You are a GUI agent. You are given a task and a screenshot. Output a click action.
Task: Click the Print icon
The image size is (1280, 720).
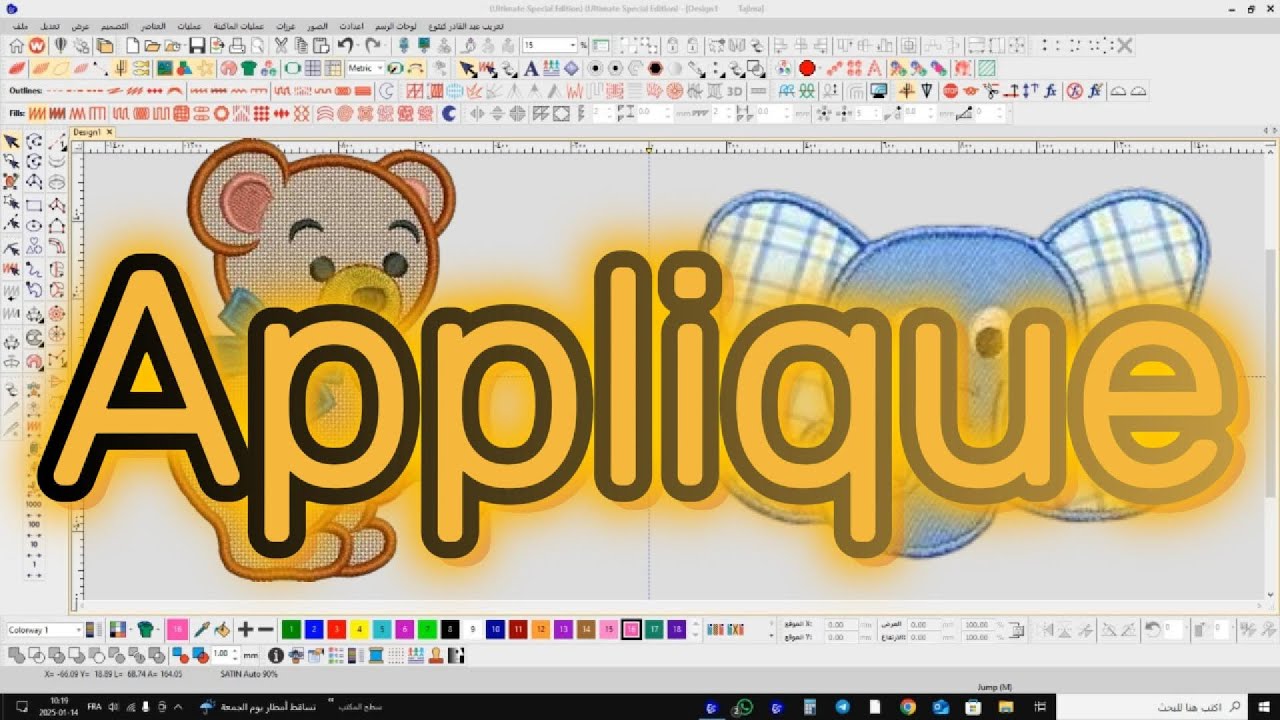tap(237, 45)
